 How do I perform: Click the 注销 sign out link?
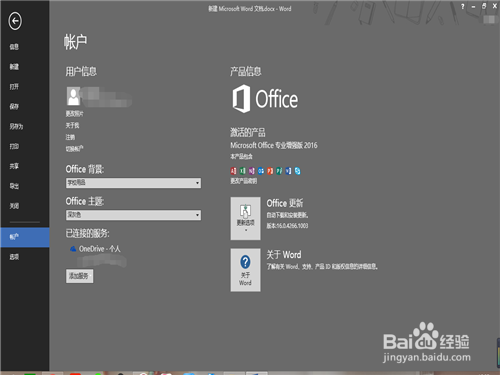tap(70, 137)
